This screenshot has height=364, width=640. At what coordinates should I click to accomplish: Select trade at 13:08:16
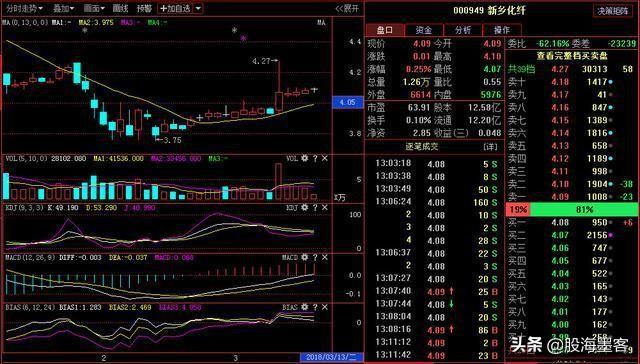[436, 330]
